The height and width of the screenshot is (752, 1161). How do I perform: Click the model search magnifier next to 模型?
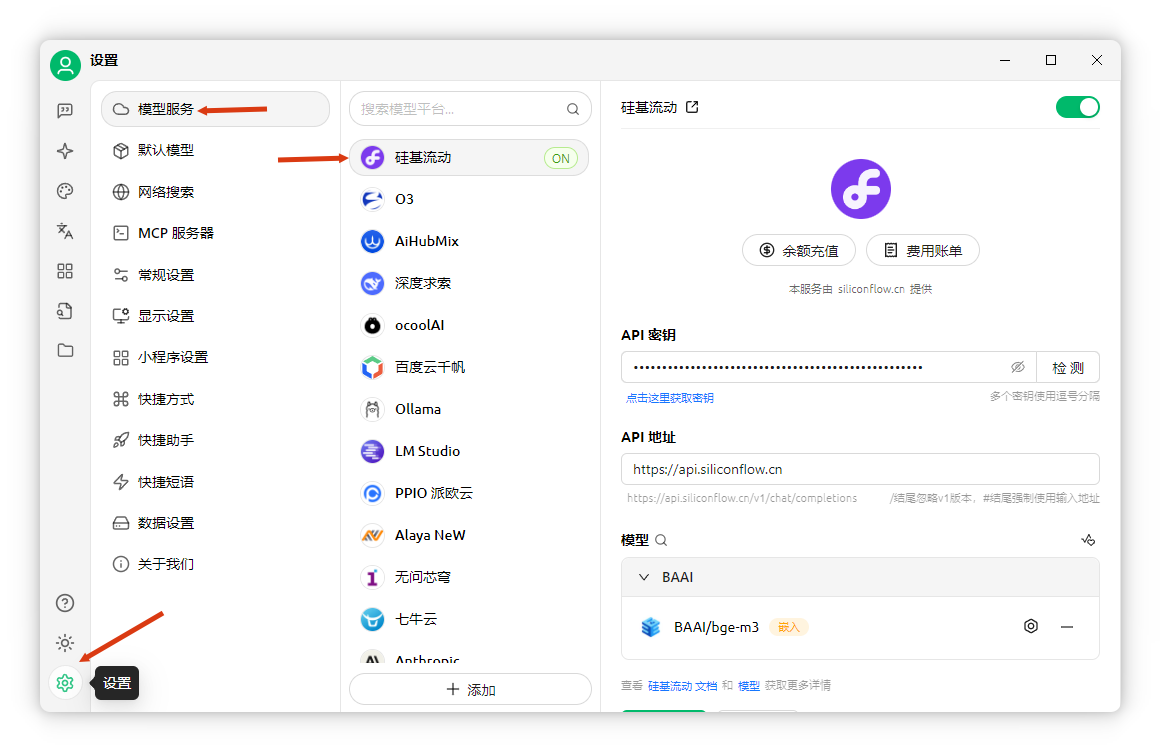[x=661, y=540]
